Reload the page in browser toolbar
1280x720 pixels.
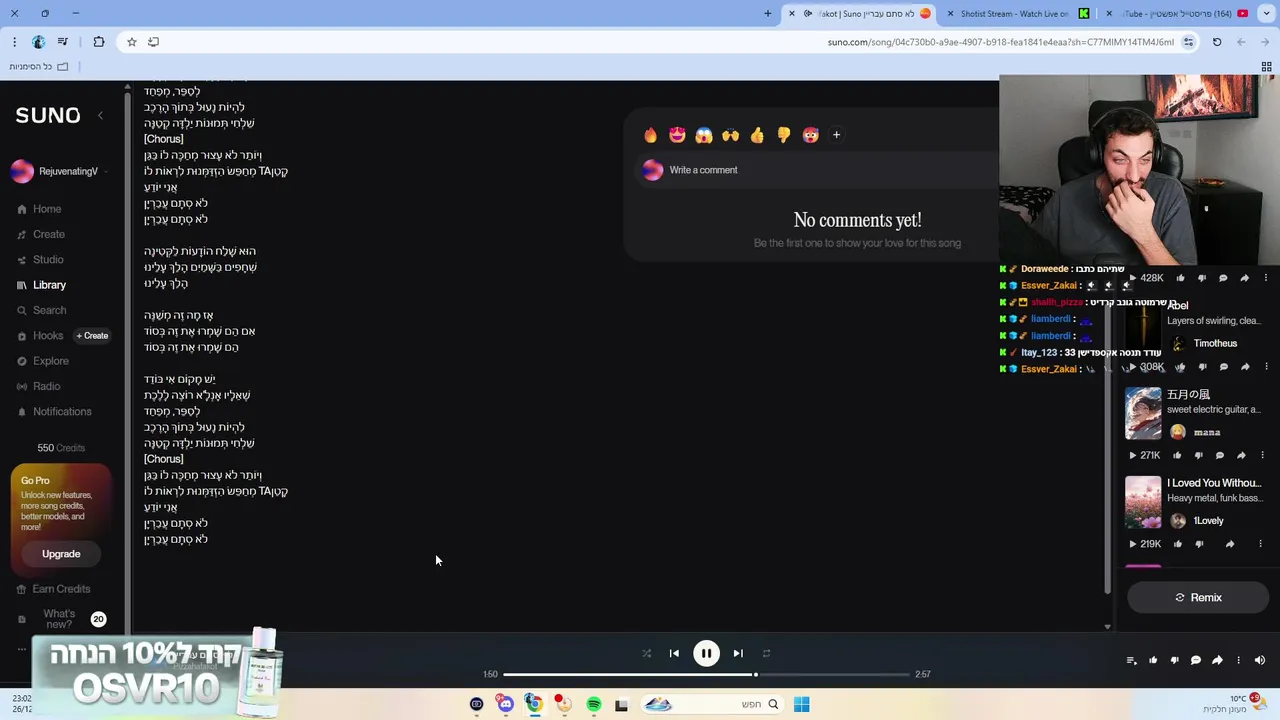pyautogui.click(x=1217, y=42)
